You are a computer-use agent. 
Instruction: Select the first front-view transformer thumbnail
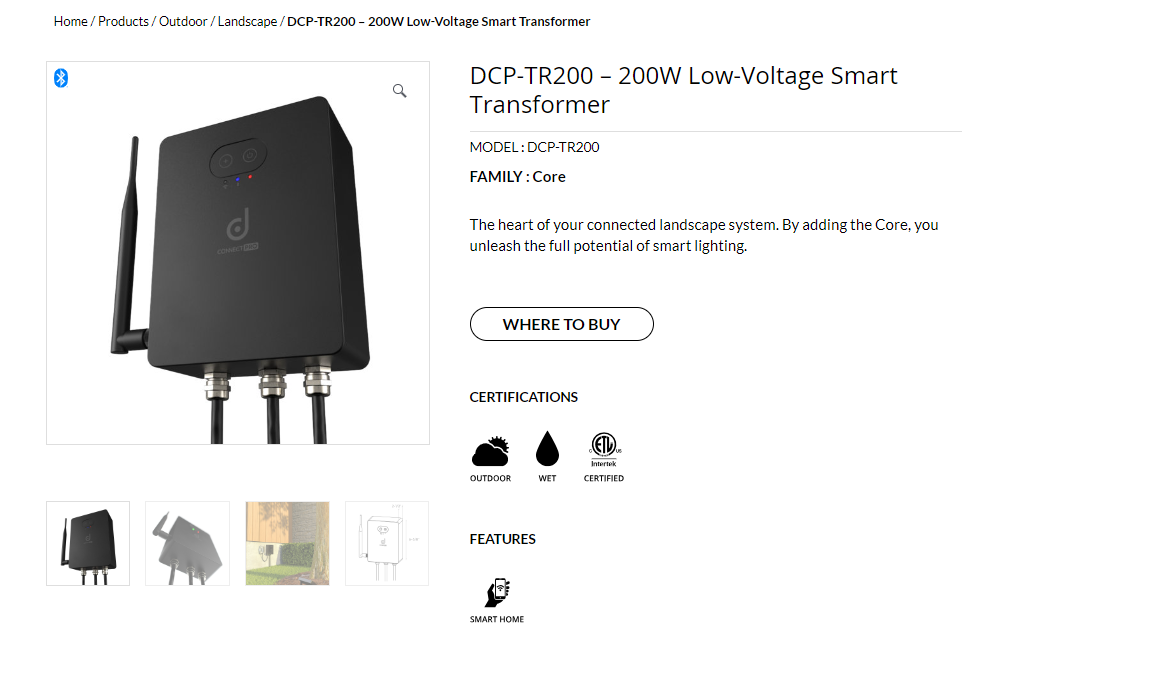(88, 544)
